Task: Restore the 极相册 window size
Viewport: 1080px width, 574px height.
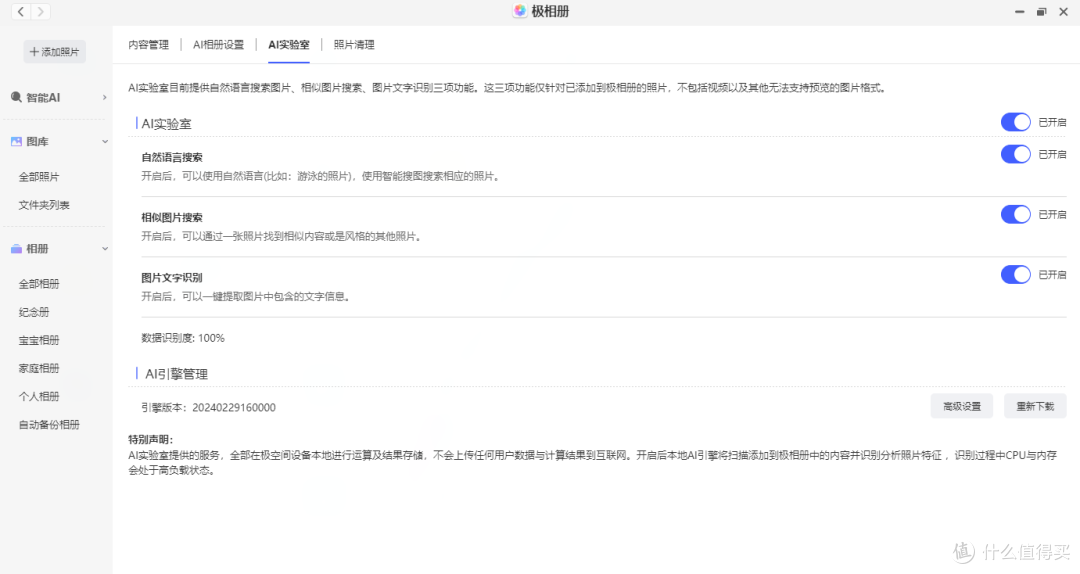Action: tap(1041, 12)
